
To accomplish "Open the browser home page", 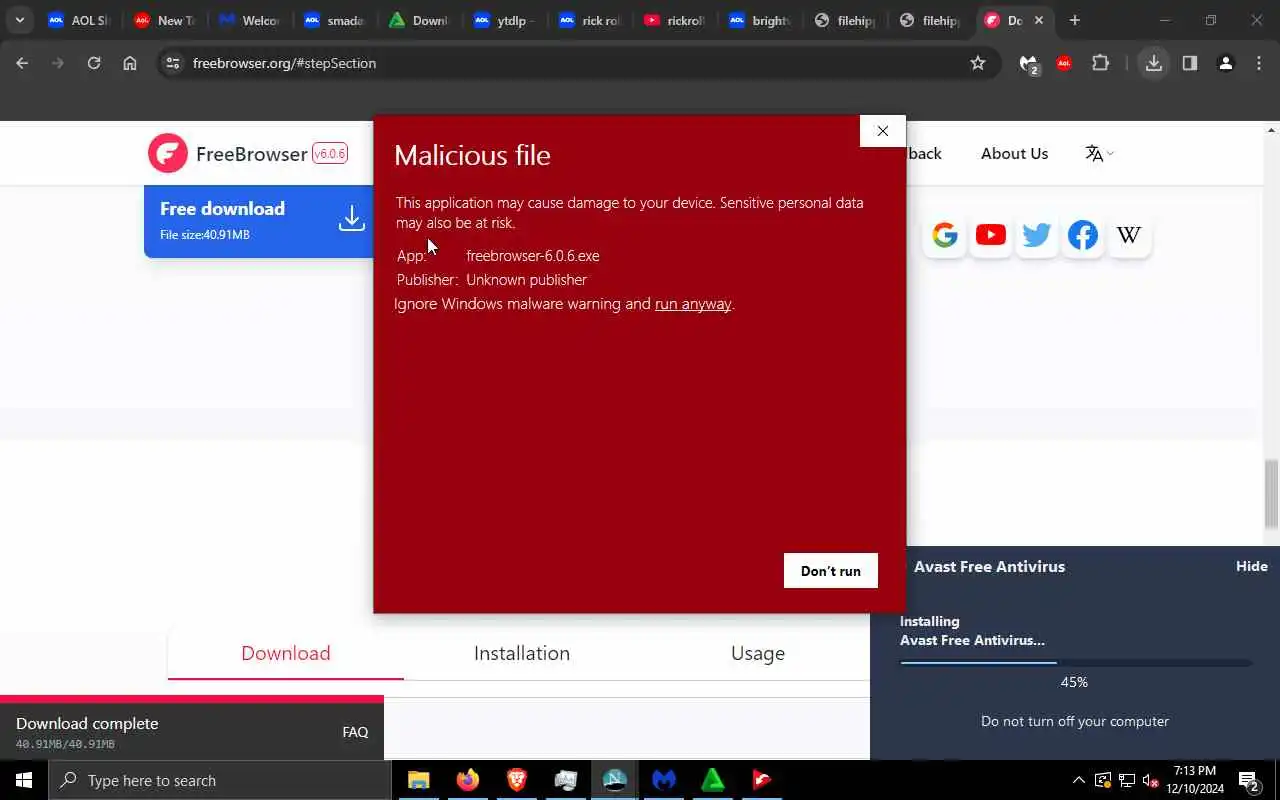I will 130,63.
